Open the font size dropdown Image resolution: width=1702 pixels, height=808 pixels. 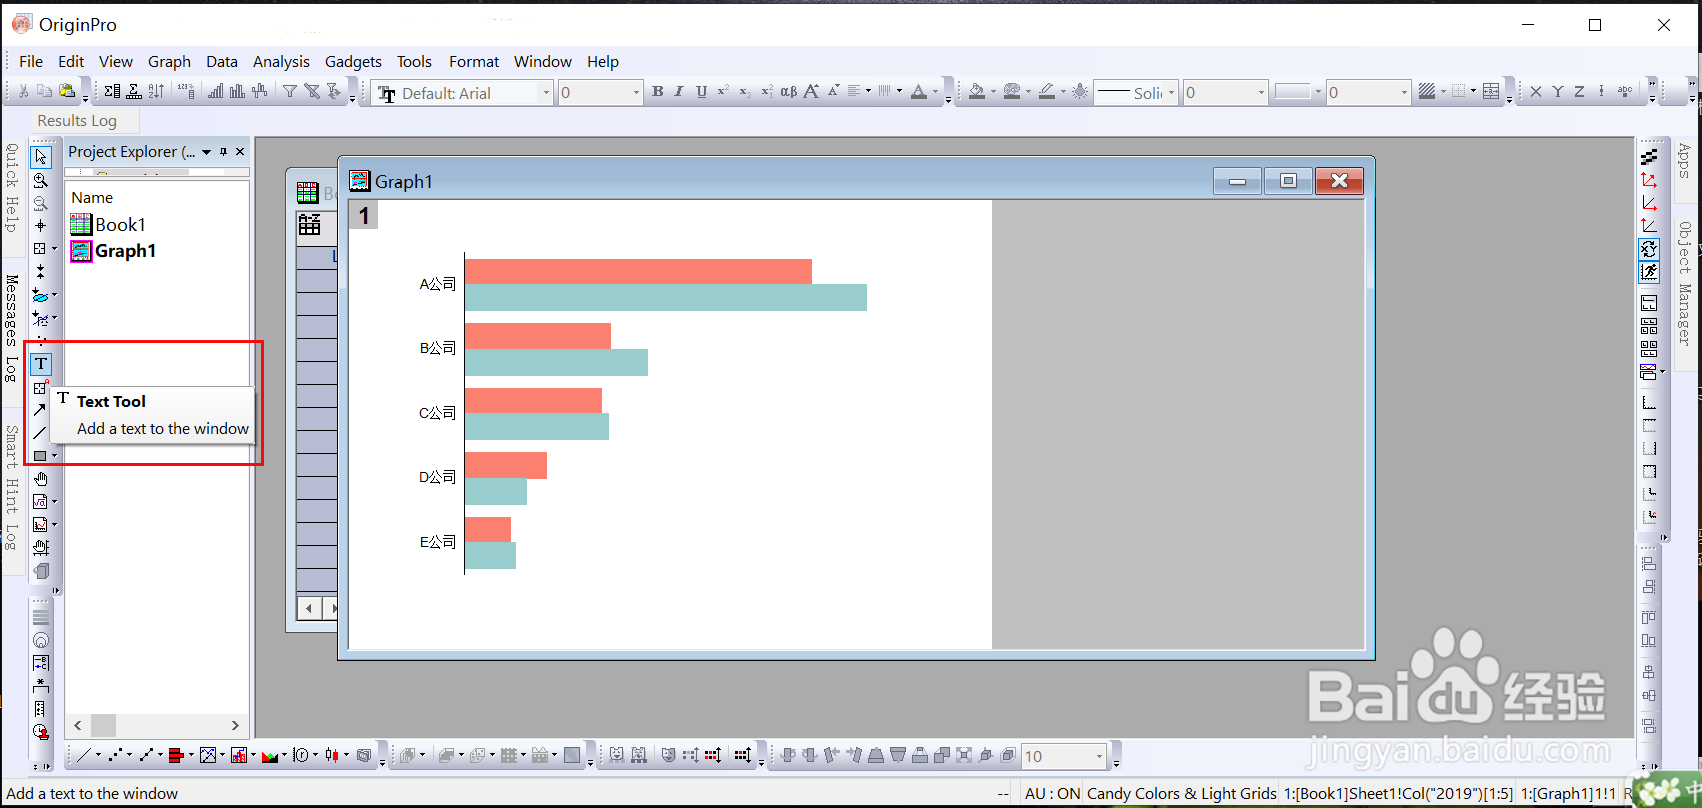635,93
